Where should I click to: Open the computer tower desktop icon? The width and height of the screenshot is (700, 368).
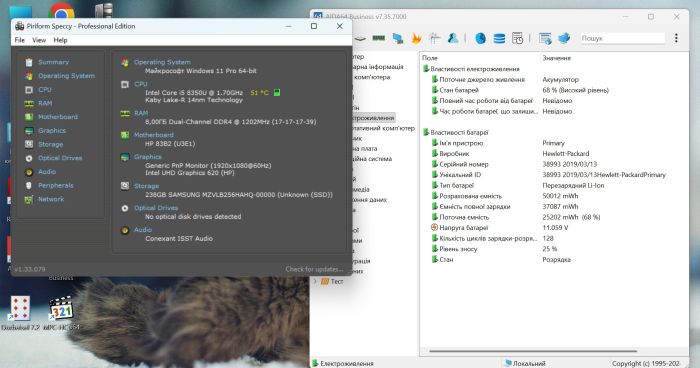pos(104,10)
